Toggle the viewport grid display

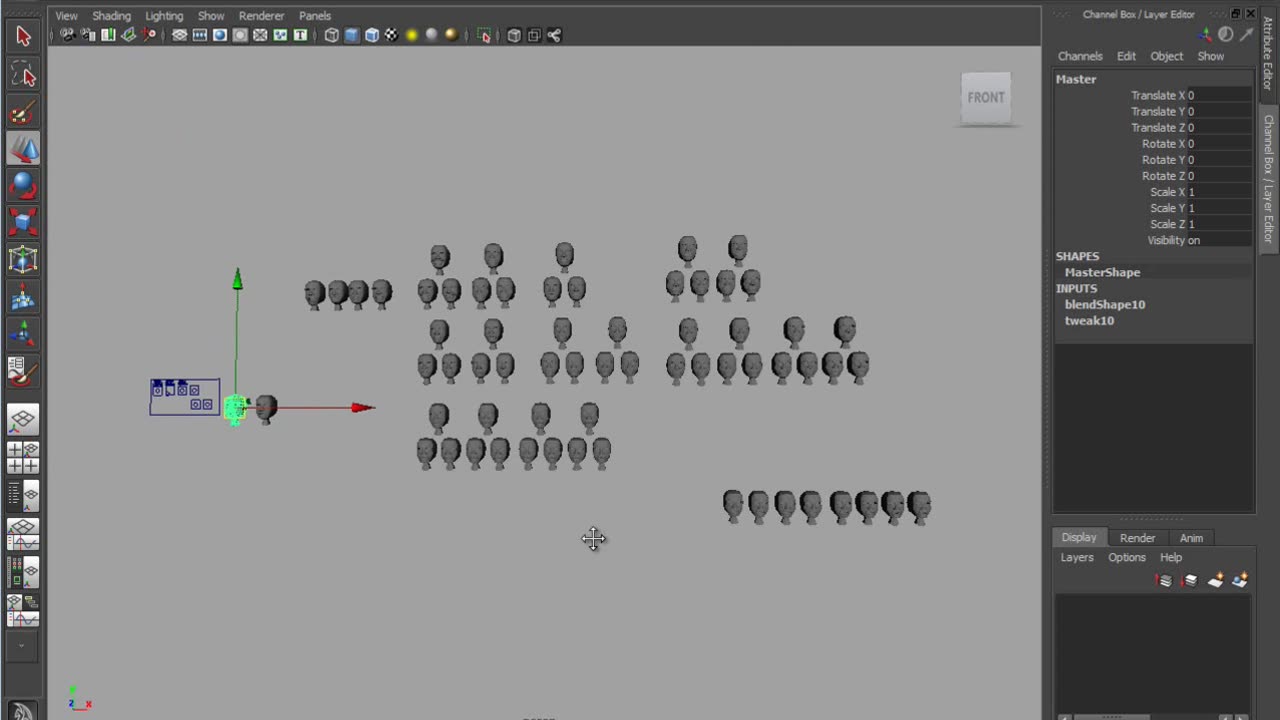coord(180,35)
